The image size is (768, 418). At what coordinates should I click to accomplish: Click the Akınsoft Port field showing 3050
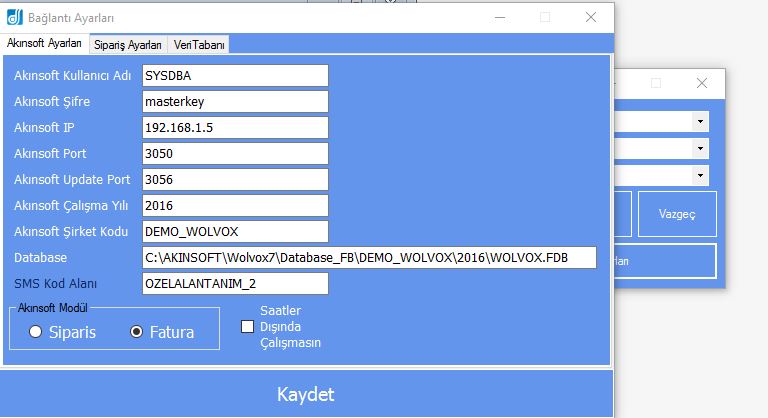235,154
